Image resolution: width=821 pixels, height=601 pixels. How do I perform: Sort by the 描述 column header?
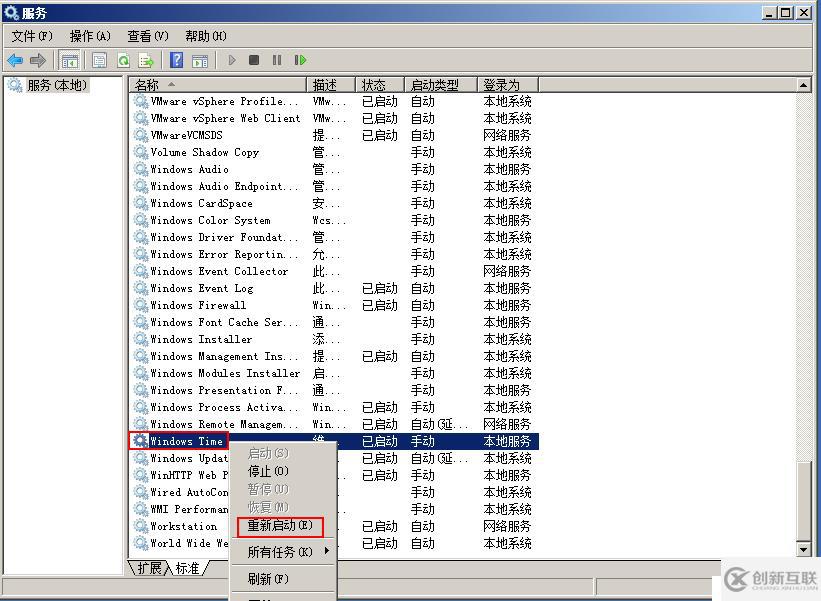tap(331, 85)
